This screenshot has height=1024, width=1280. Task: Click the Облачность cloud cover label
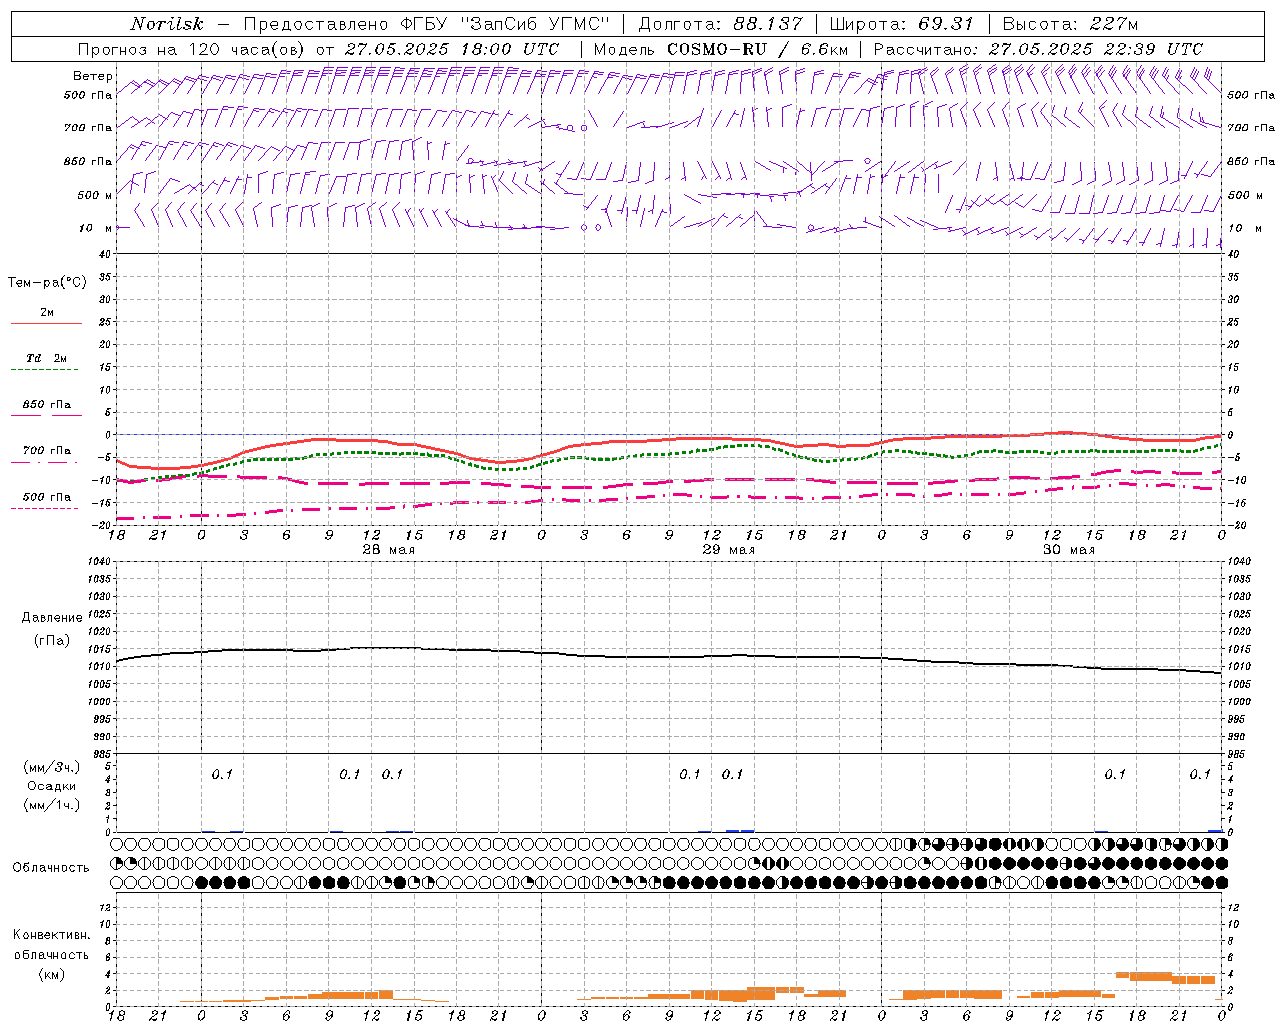coord(51,868)
